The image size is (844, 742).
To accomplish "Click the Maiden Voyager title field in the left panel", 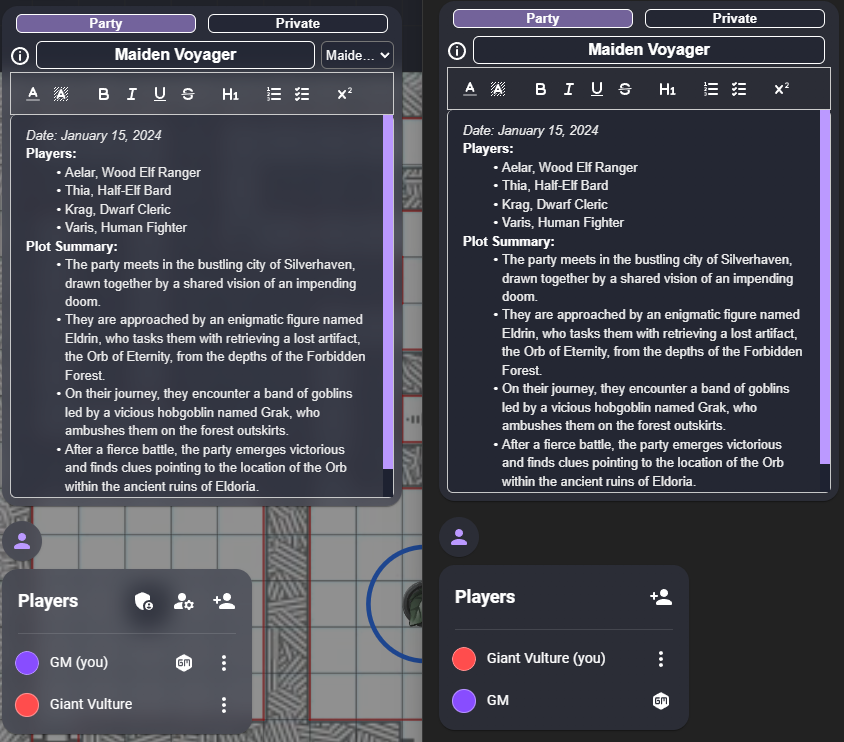I will pos(175,55).
